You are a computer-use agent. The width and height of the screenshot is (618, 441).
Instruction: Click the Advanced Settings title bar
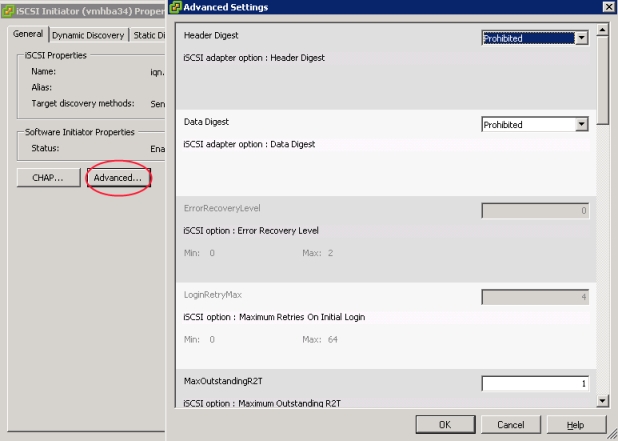(380, 7)
